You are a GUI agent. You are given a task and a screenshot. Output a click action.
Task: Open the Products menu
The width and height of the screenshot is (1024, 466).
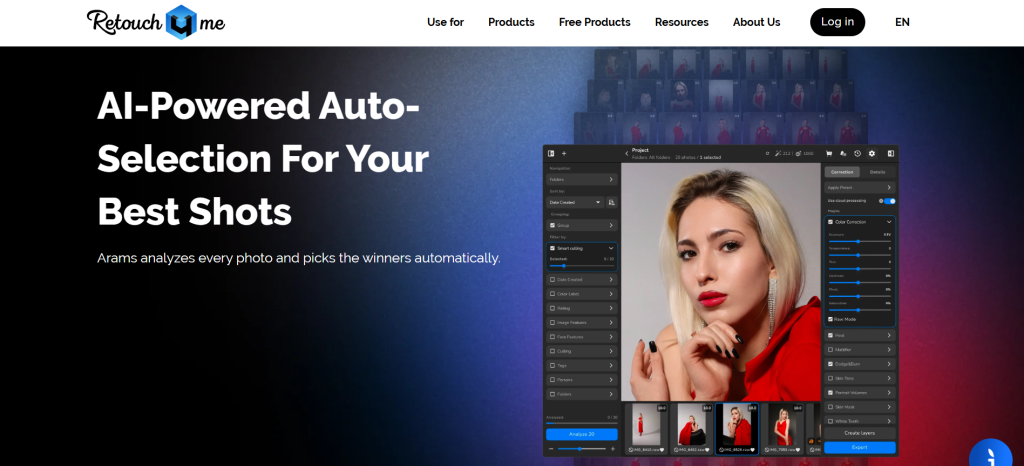pyautogui.click(x=511, y=22)
